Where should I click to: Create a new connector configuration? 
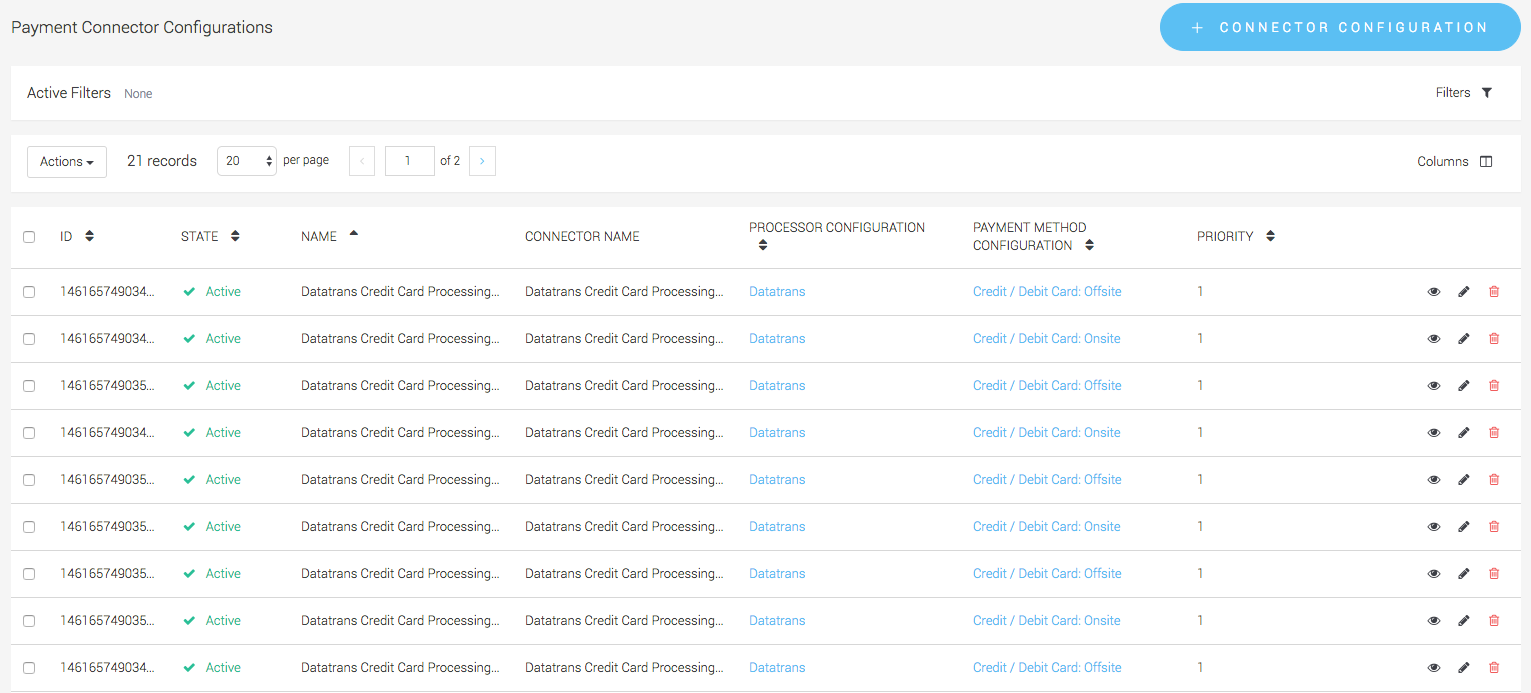tap(1339, 27)
